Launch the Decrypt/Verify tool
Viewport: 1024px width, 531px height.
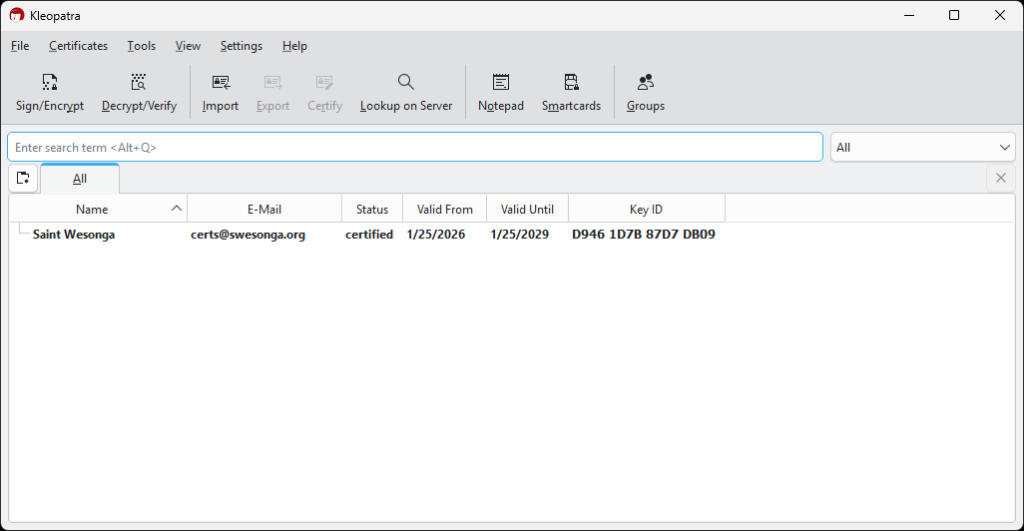(x=139, y=93)
